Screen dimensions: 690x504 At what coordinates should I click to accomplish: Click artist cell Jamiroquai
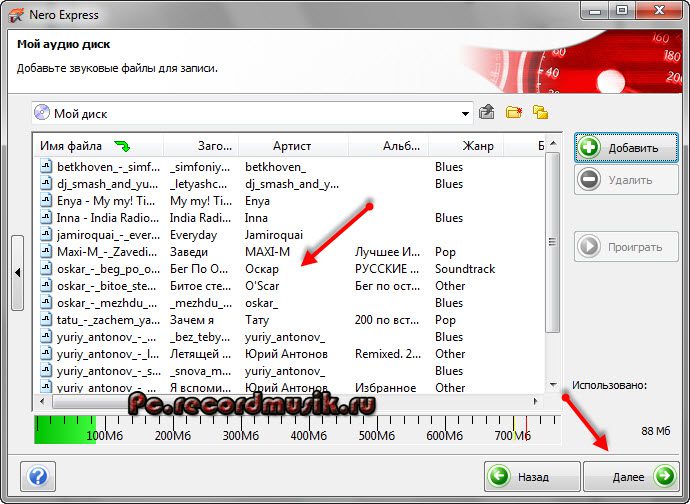274,235
